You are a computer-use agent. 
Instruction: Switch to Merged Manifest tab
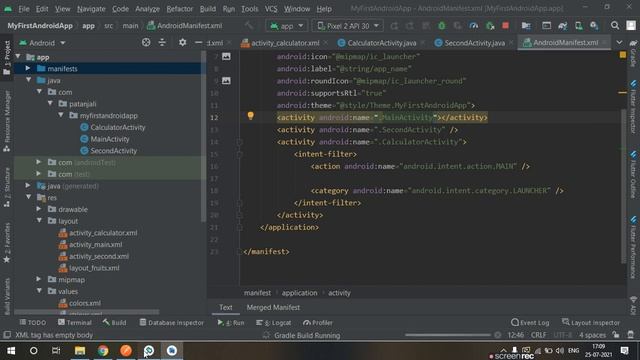(x=273, y=307)
